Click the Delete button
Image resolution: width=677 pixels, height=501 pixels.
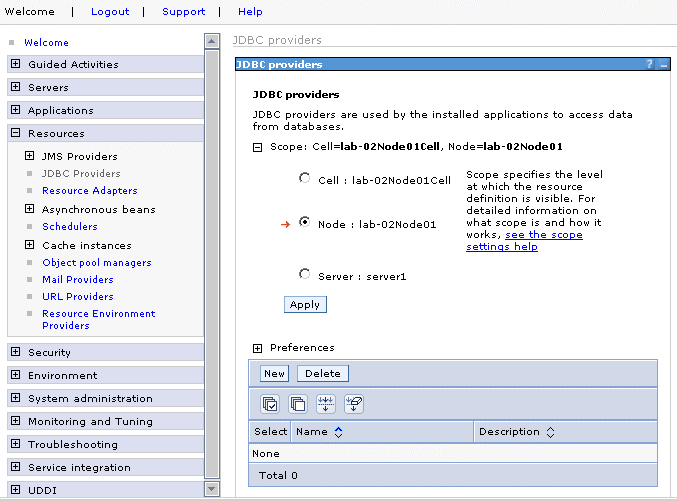323,374
